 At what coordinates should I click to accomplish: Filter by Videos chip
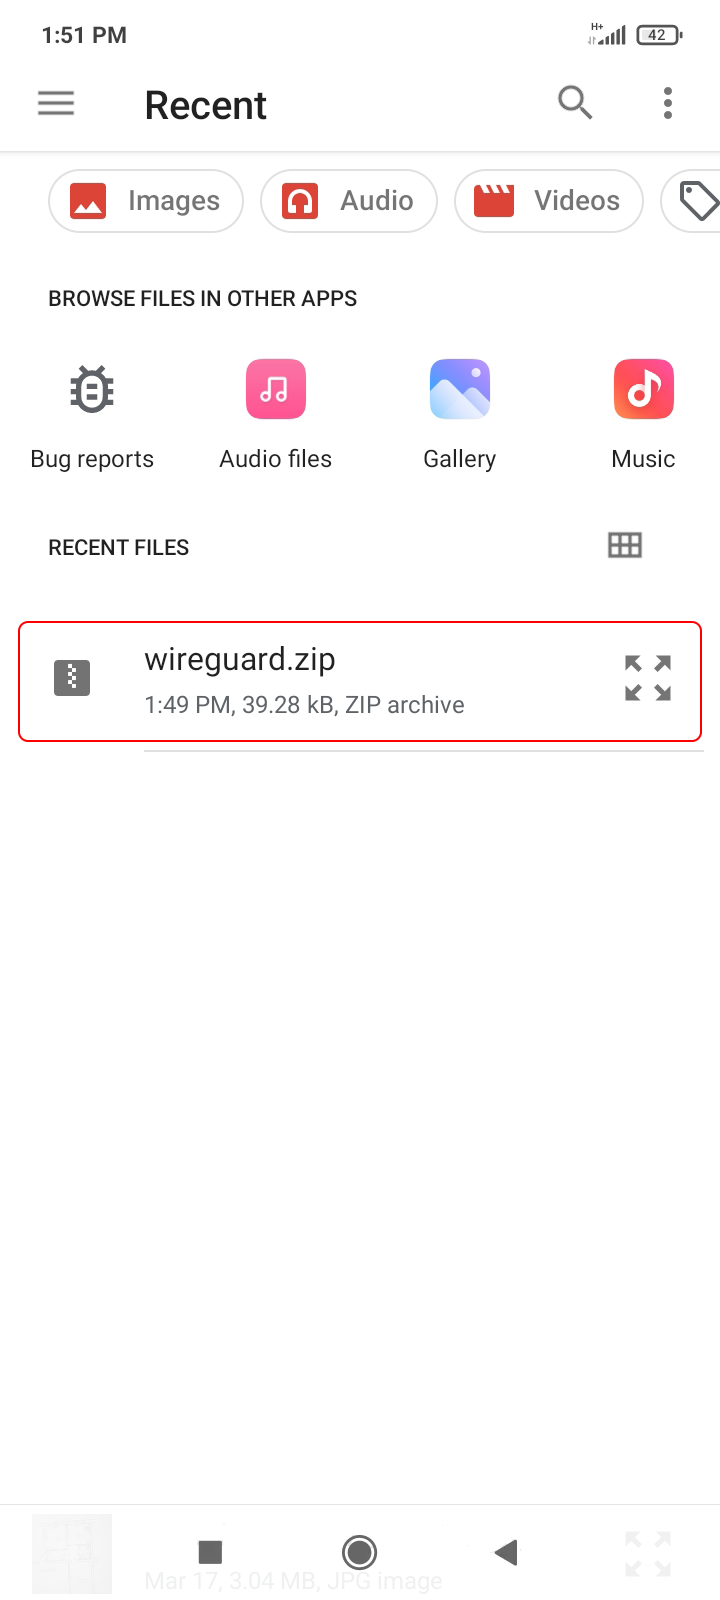pyautogui.click(x=549, y=201)
